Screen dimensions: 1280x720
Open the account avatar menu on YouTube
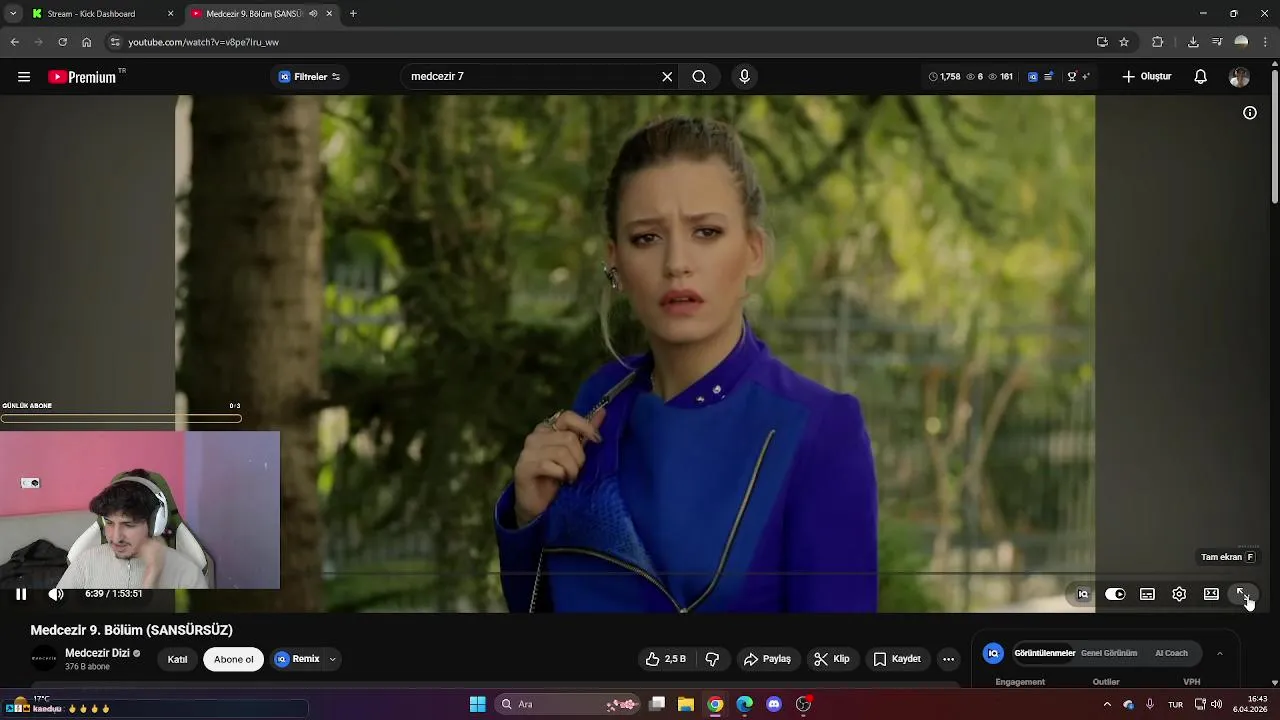(1239, 77)
